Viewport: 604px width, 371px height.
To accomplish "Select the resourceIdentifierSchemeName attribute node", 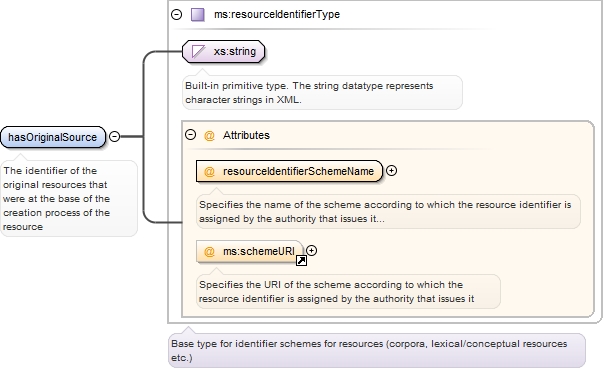I will pos(290,171).
